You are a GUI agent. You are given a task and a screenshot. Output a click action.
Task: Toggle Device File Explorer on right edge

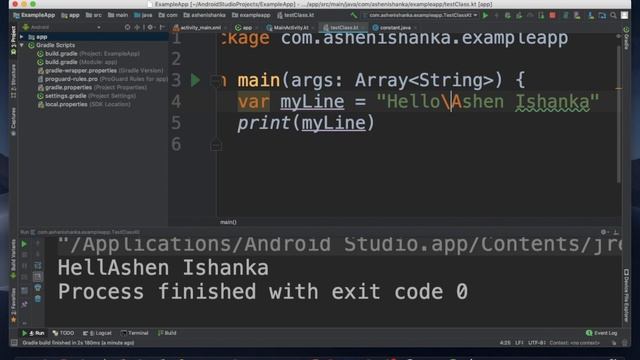[x=626, y=295]
